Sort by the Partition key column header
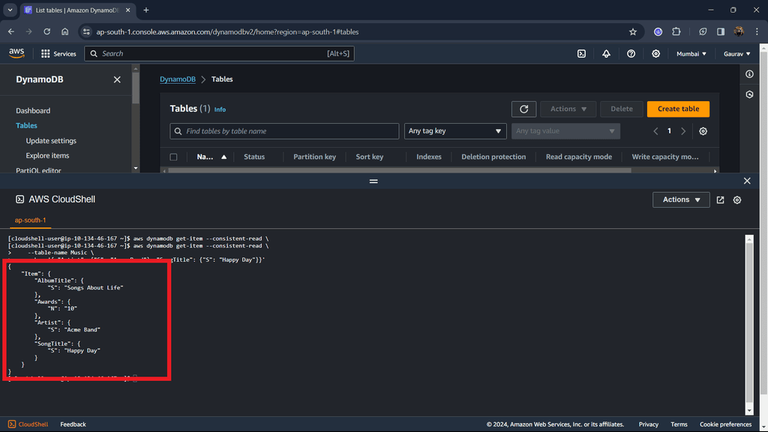 [x=314, y=157]
